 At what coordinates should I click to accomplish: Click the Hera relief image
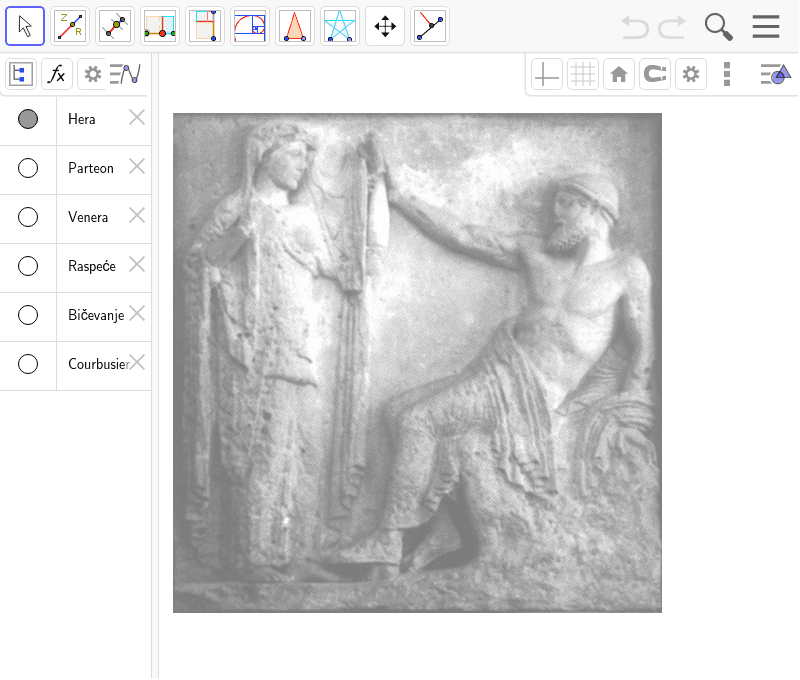(417, 363)
